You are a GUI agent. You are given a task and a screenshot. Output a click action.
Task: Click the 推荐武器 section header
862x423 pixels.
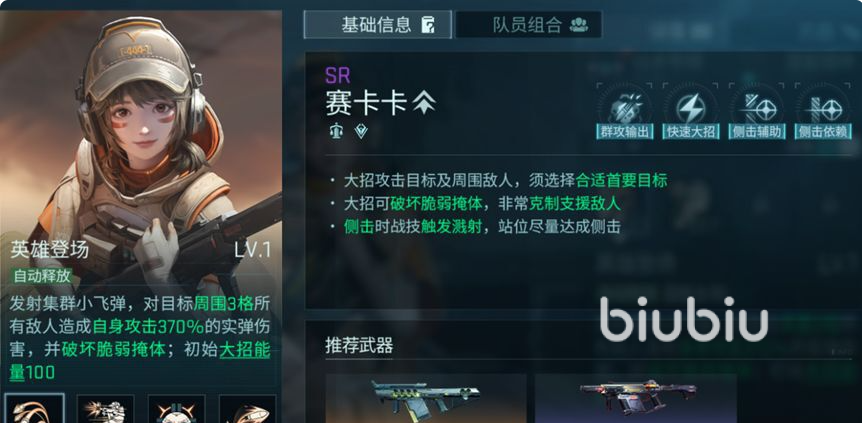359,346
